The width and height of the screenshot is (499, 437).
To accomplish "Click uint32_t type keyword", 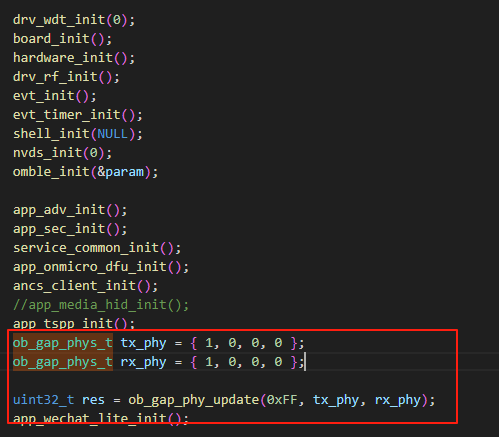I will click(43, 400).
